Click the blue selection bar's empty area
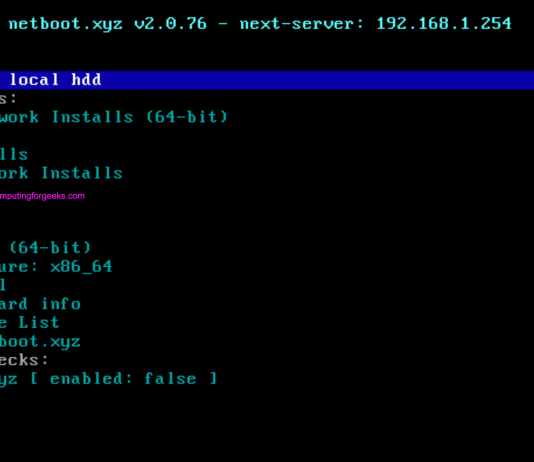The height and width of the screenshot is (462, 534). pyautogui.click(x=317, y=80)
